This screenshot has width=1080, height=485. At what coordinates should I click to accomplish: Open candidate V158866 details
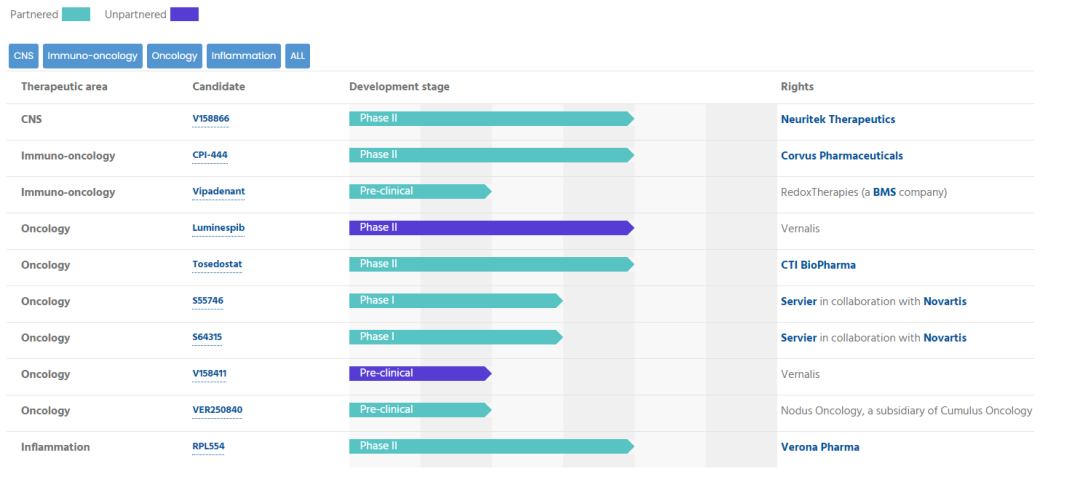(211, 119)
